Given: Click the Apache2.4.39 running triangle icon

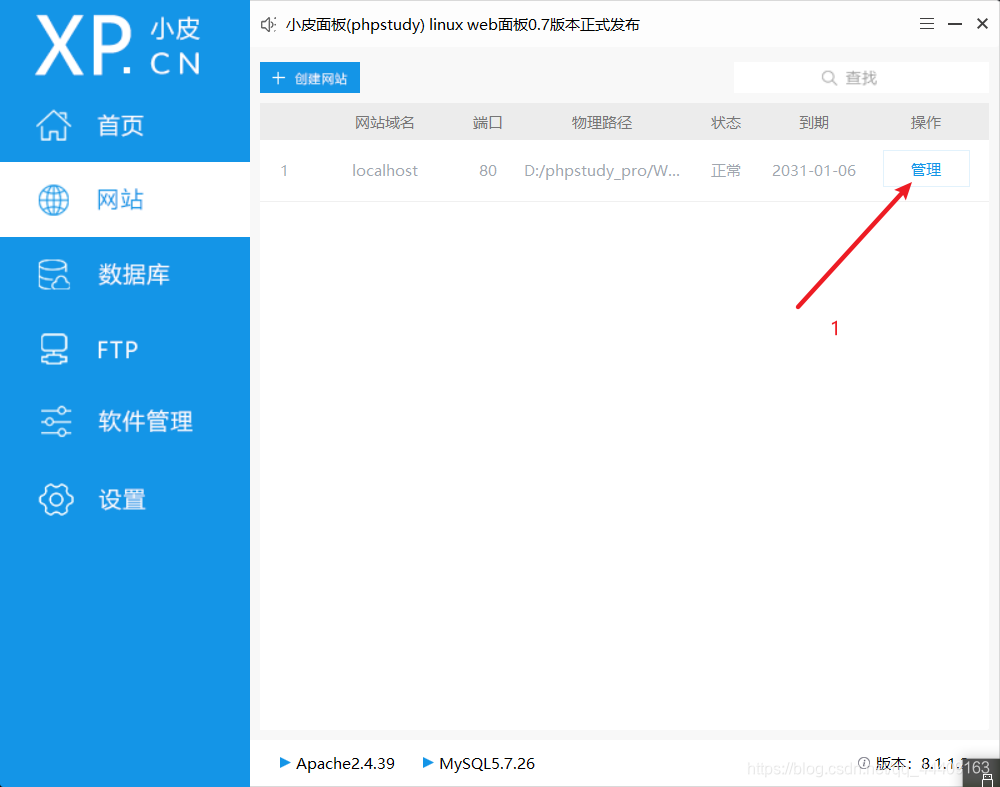Looking at the screenshot, I should click(x=285, y=762).
